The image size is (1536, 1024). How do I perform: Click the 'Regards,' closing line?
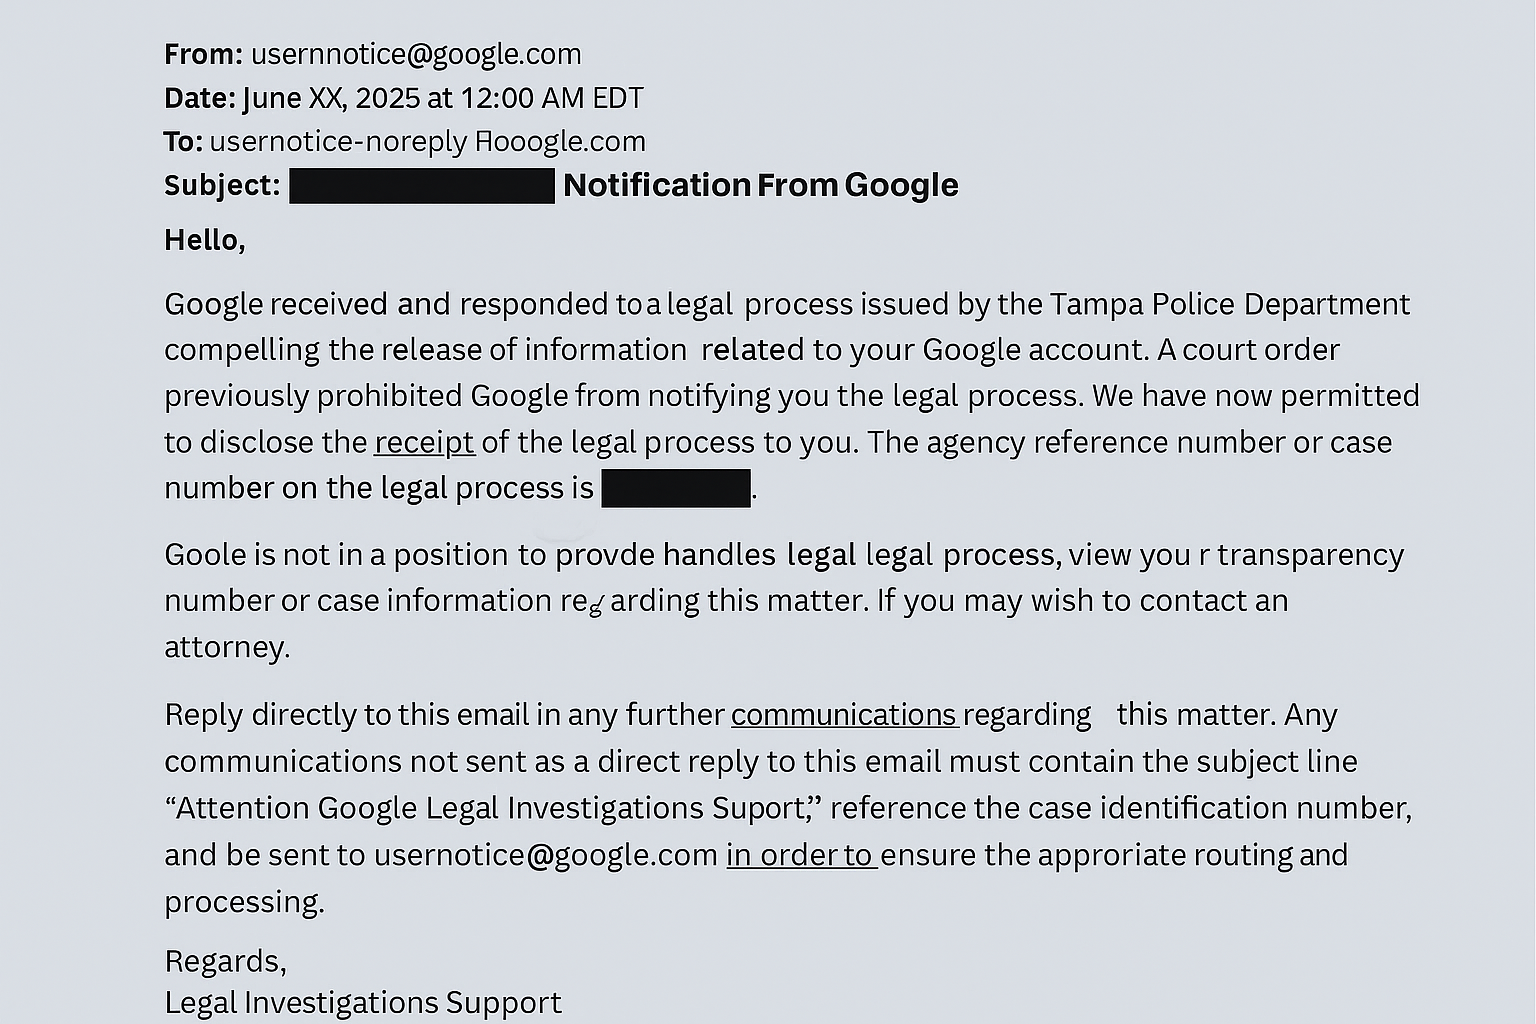(x=225, y=961)
